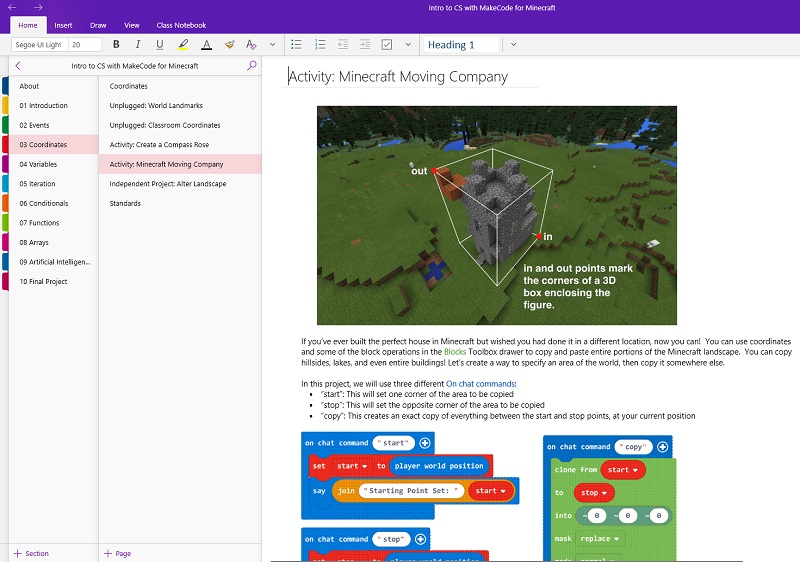Click the page title Activity: Minecraft Moving Company
800x562 pixels.
pos(398,76)
